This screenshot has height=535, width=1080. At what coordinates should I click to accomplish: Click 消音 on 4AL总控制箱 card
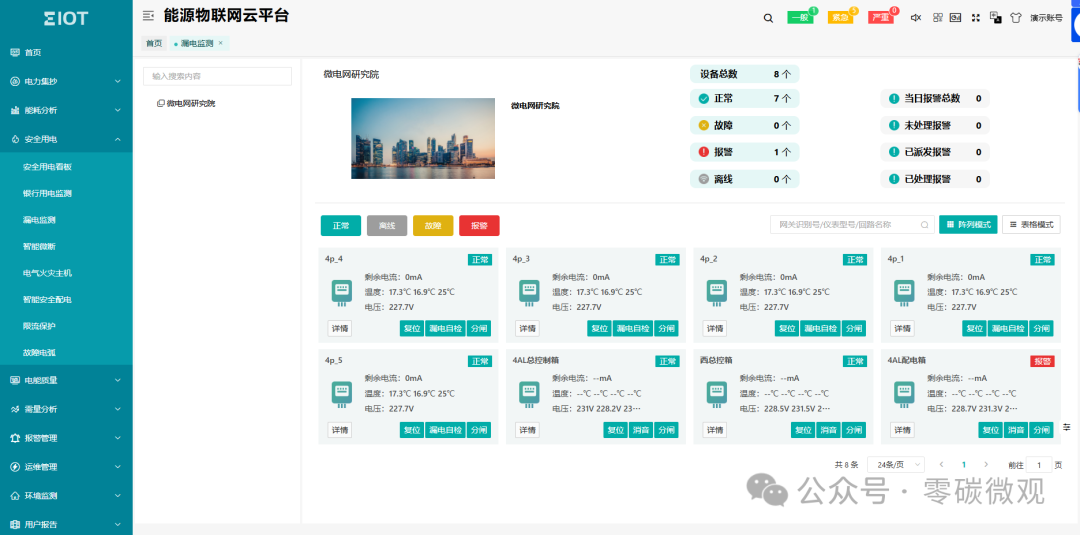640,430
